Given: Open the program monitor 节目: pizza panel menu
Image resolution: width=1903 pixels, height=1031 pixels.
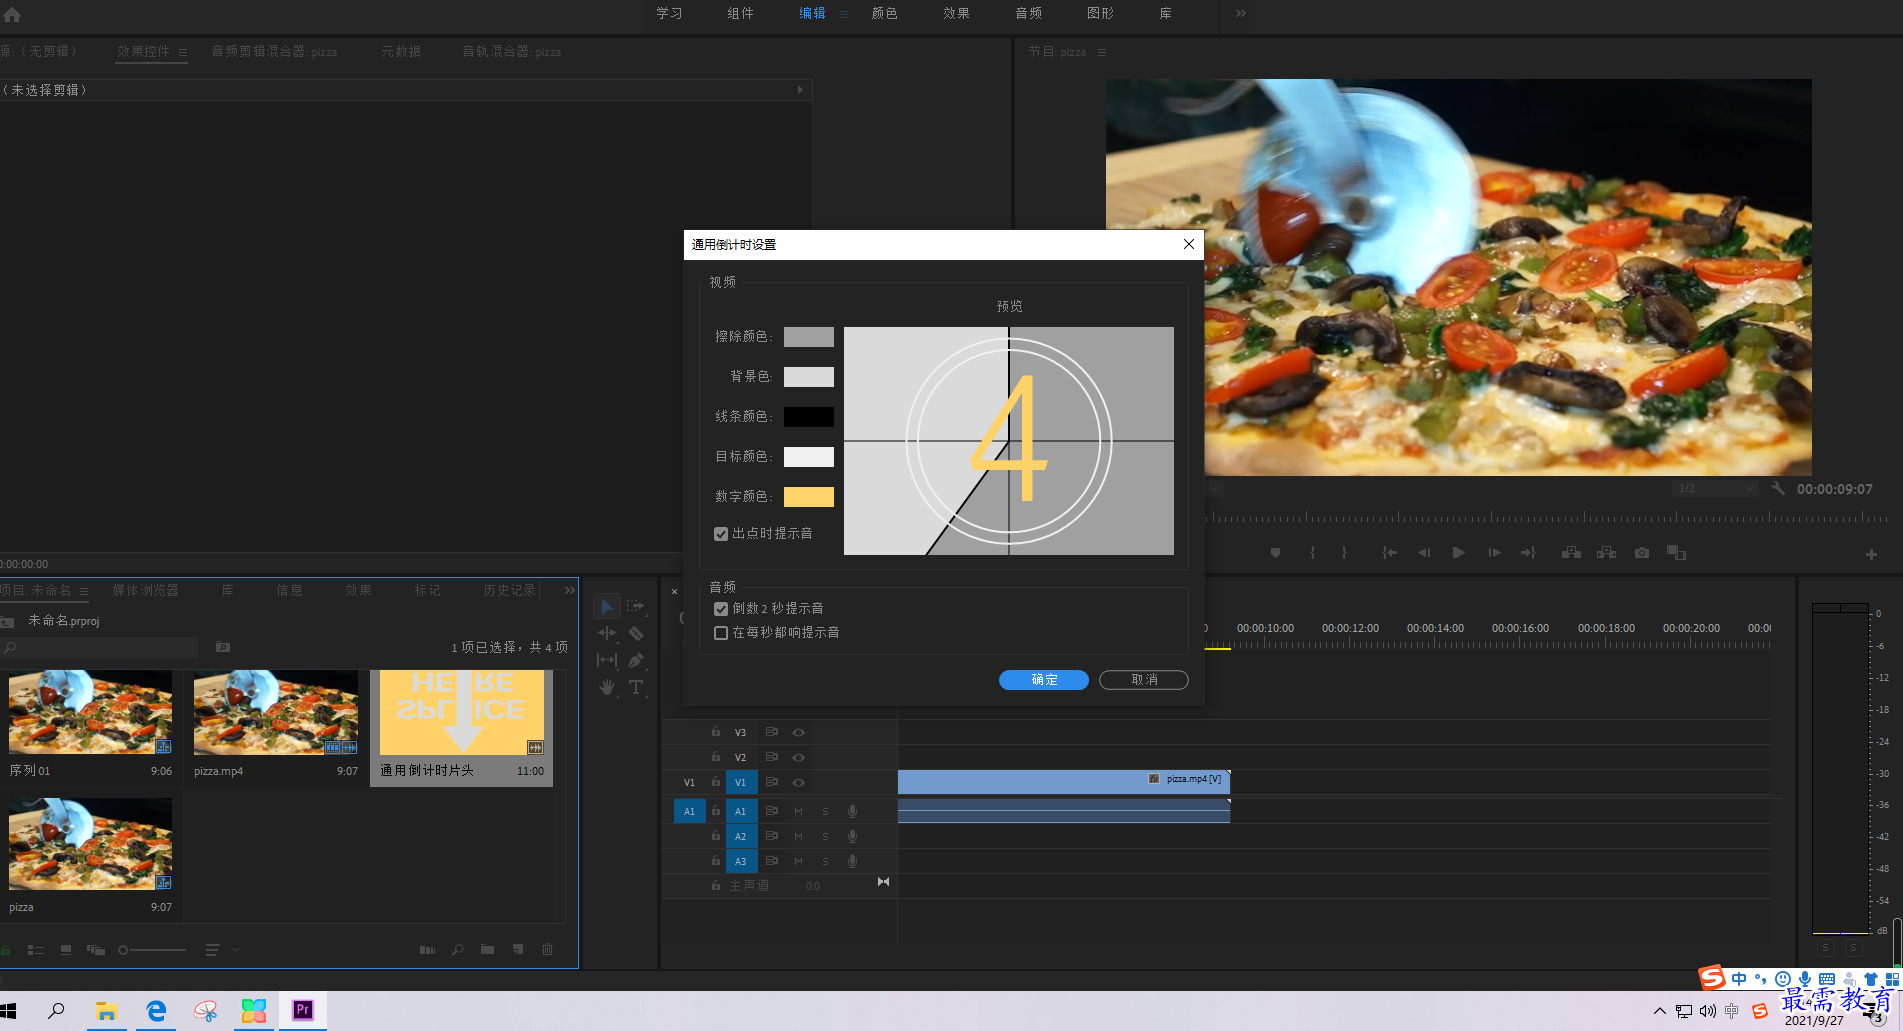Looking at the screenshot, I should click(1102, 52).
